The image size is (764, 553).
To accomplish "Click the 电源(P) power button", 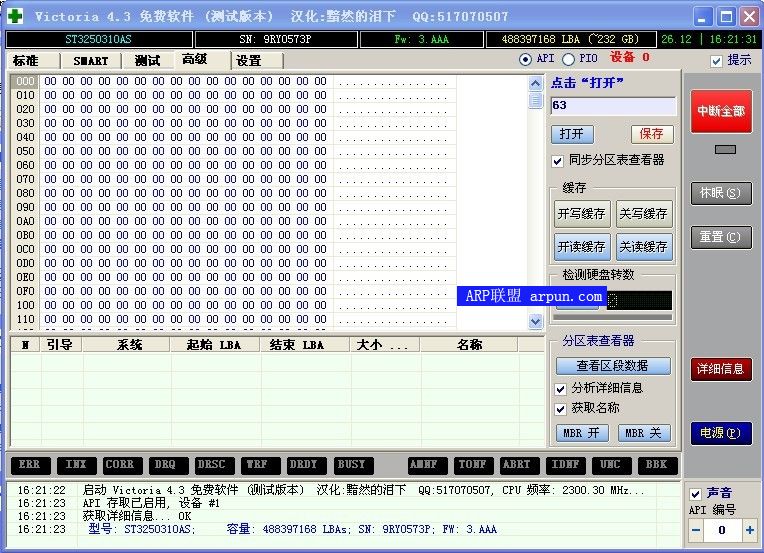I will click(x=721, y=433).
